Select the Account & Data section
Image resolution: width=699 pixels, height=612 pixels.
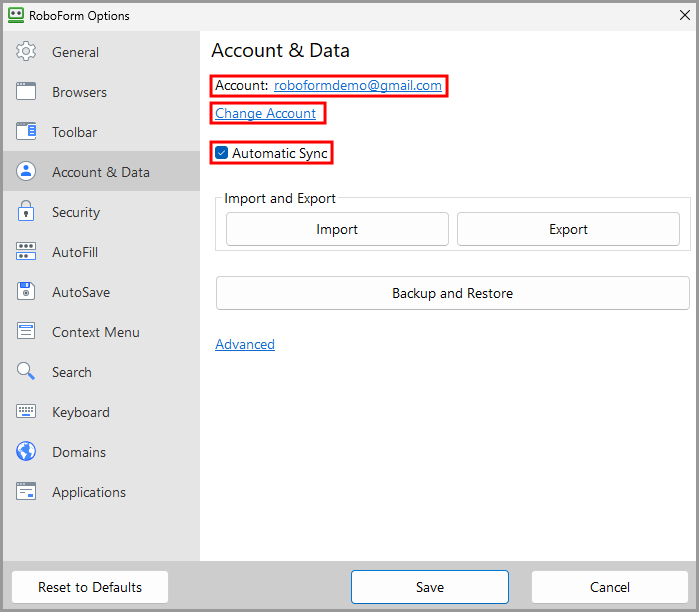[100, 172]
